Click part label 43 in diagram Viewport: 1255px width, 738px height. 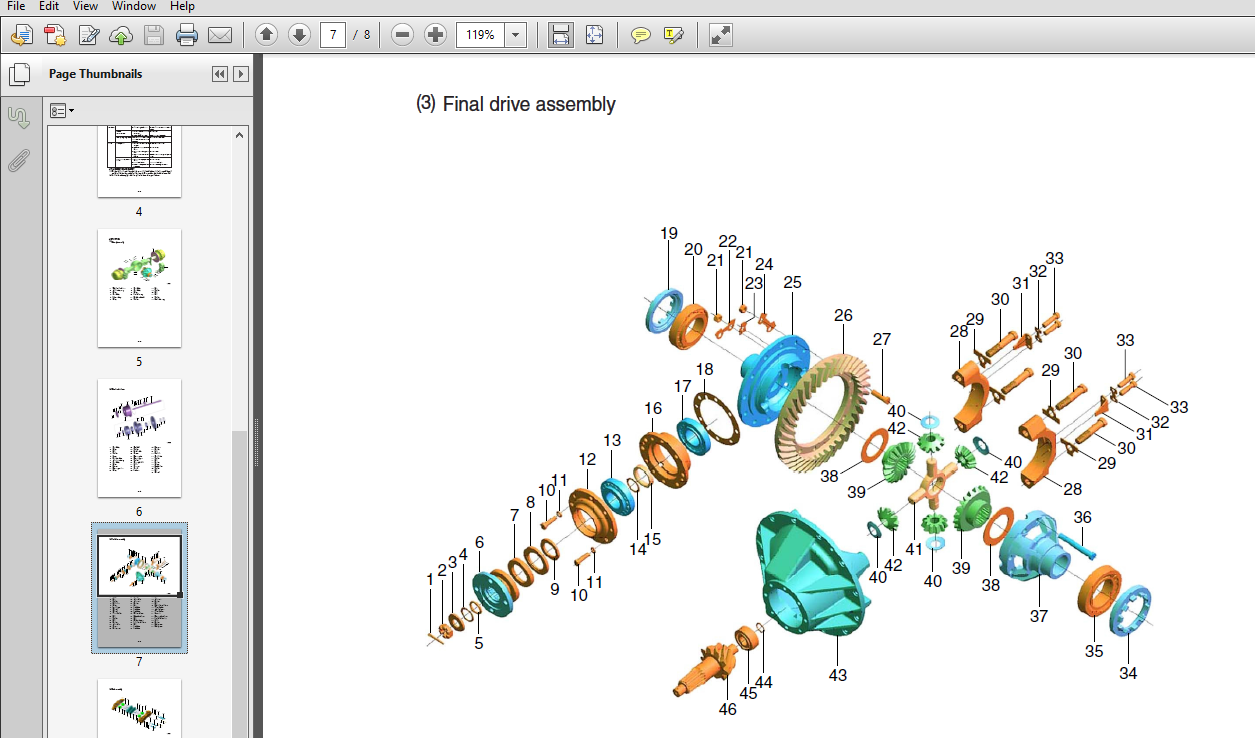(838, 675)
